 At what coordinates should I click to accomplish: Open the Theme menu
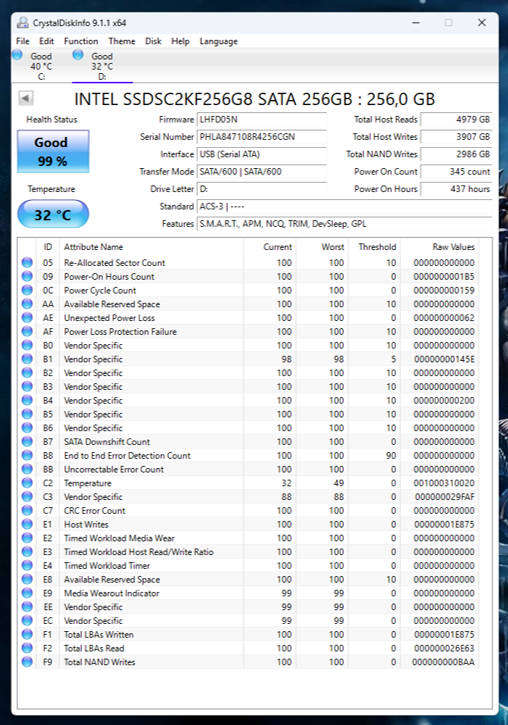click(122, 41)
